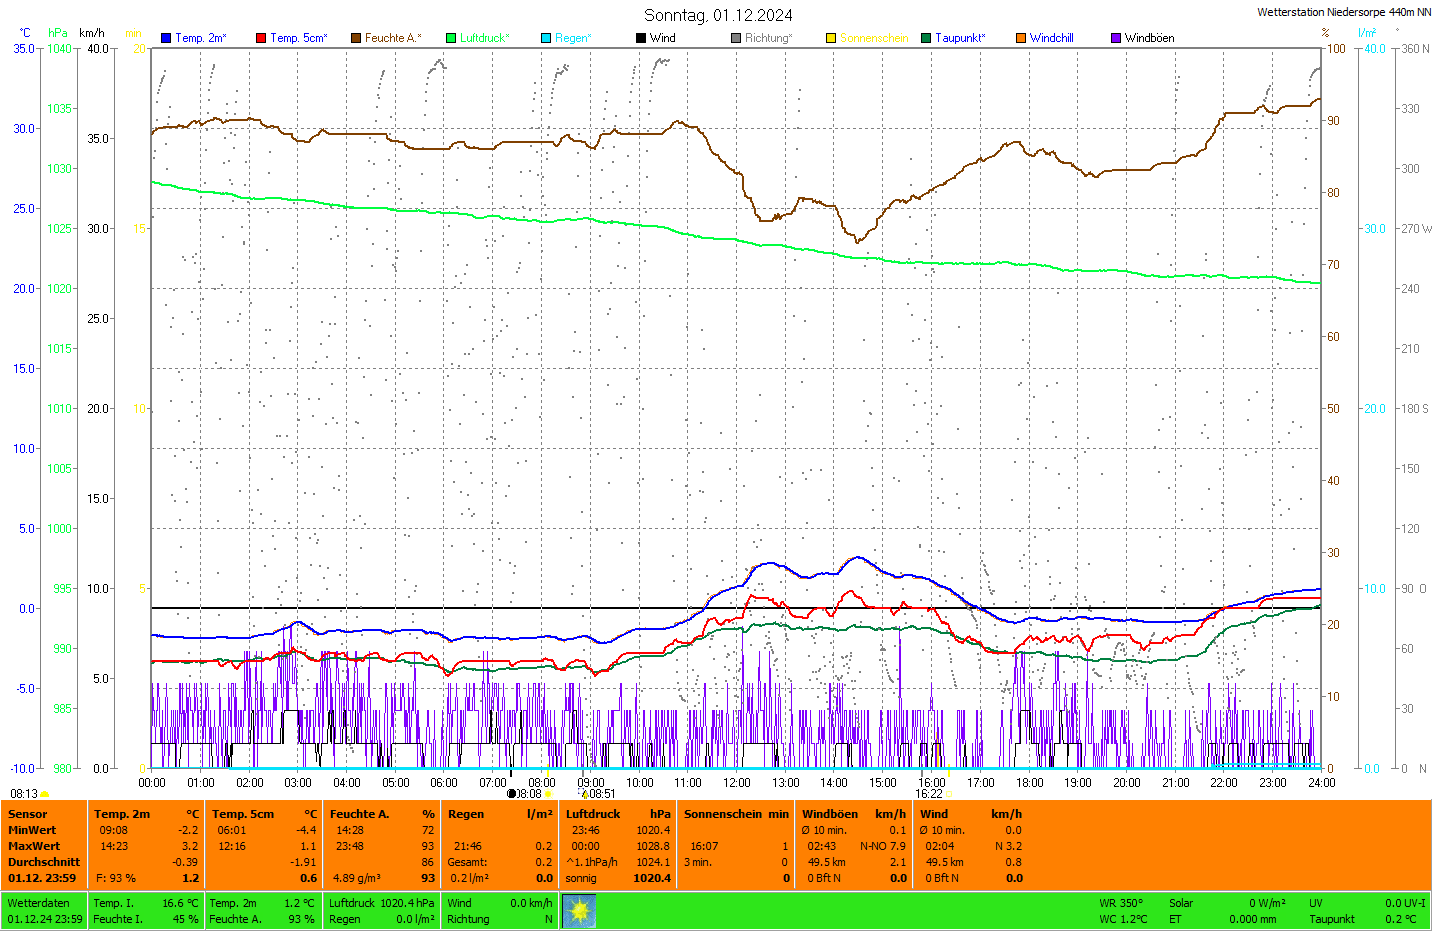Click the purple Windböen legend square

click(x=1116, y=38)
